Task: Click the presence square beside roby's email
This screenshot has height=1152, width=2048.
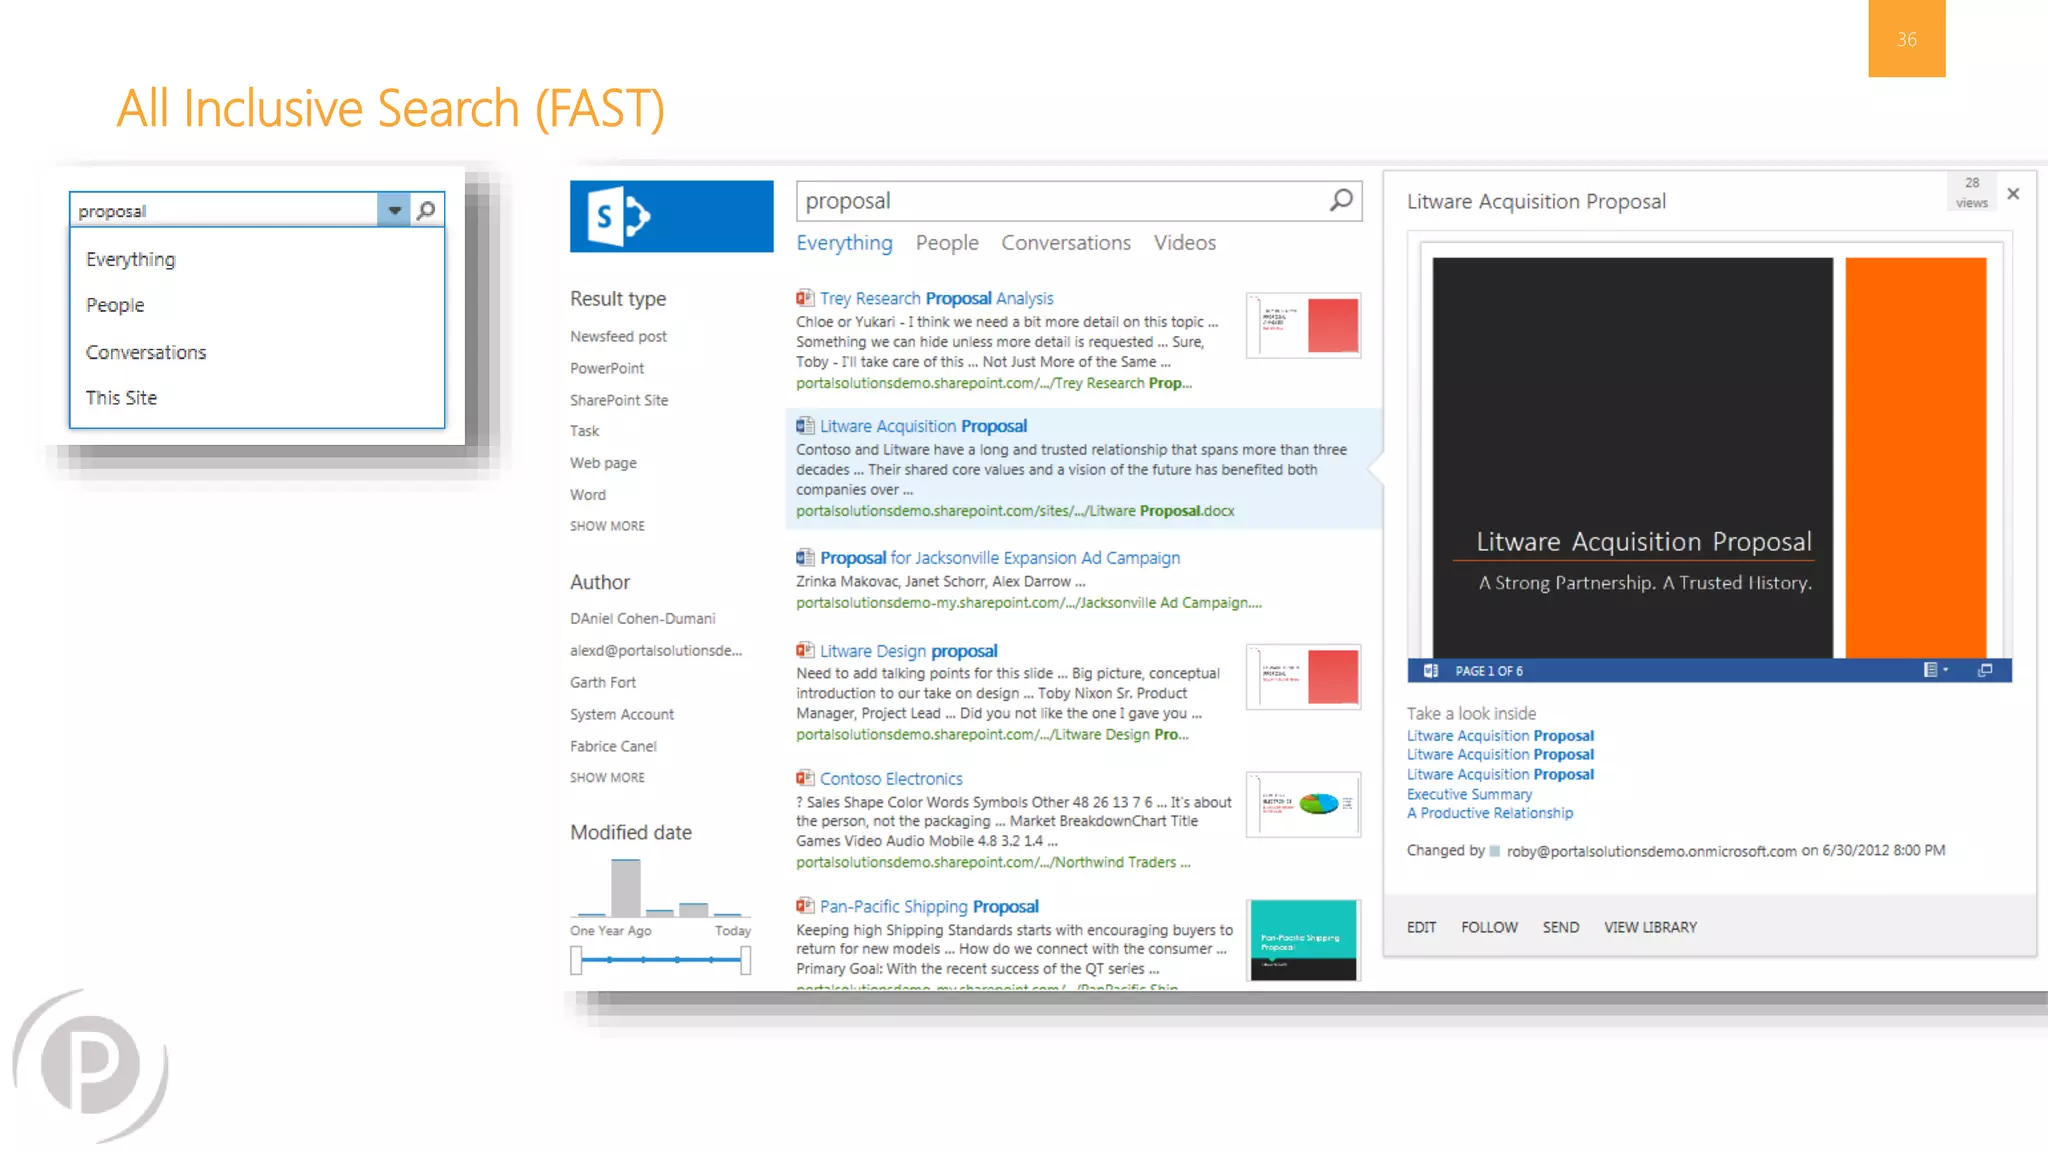Action: tap(1495, 851)
